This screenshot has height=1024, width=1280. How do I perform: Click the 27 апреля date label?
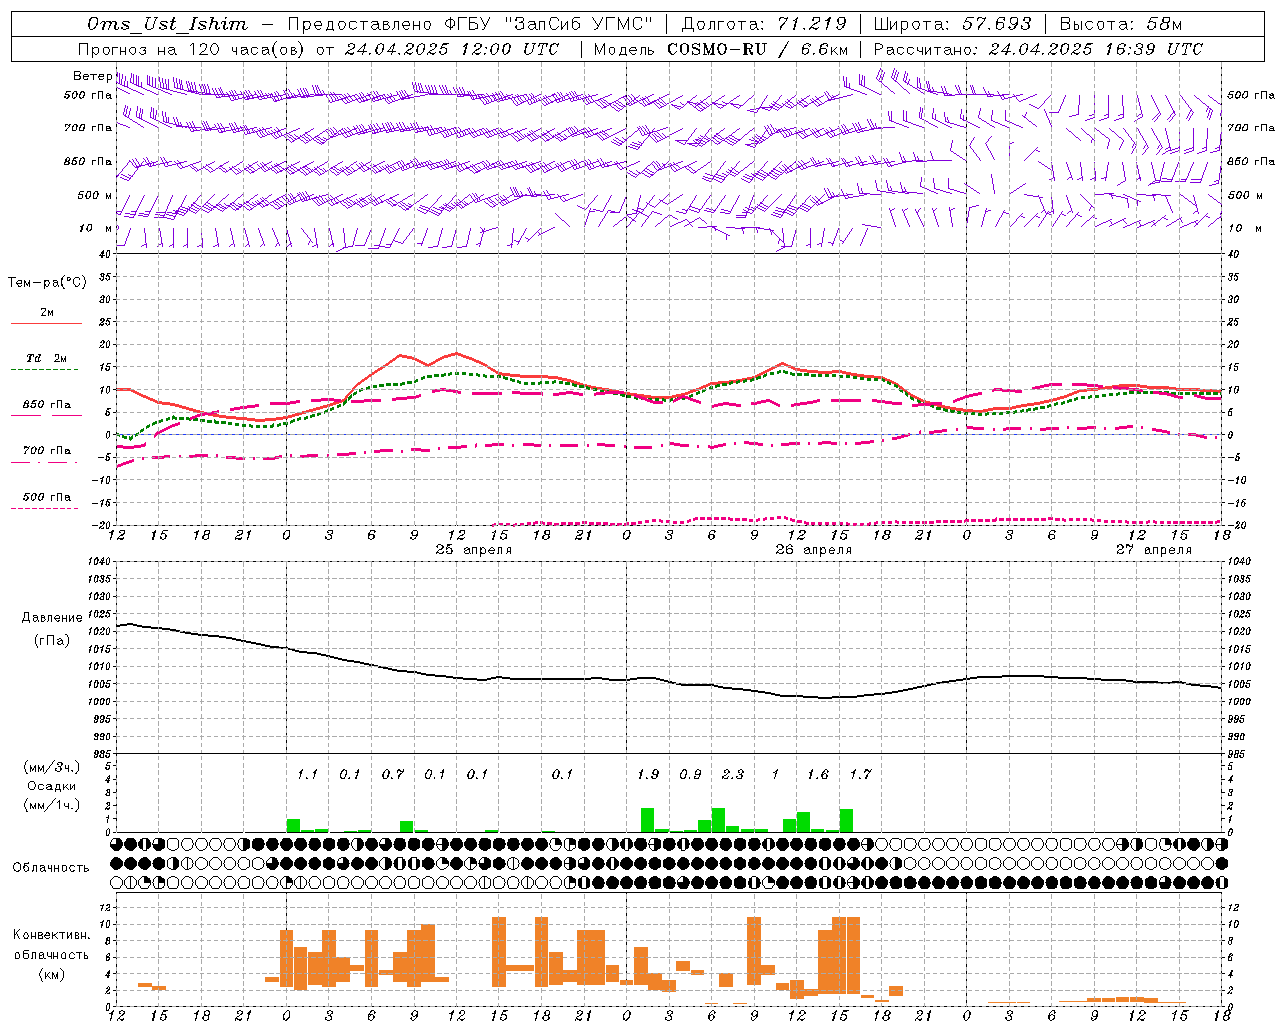tap(1153, 550)
